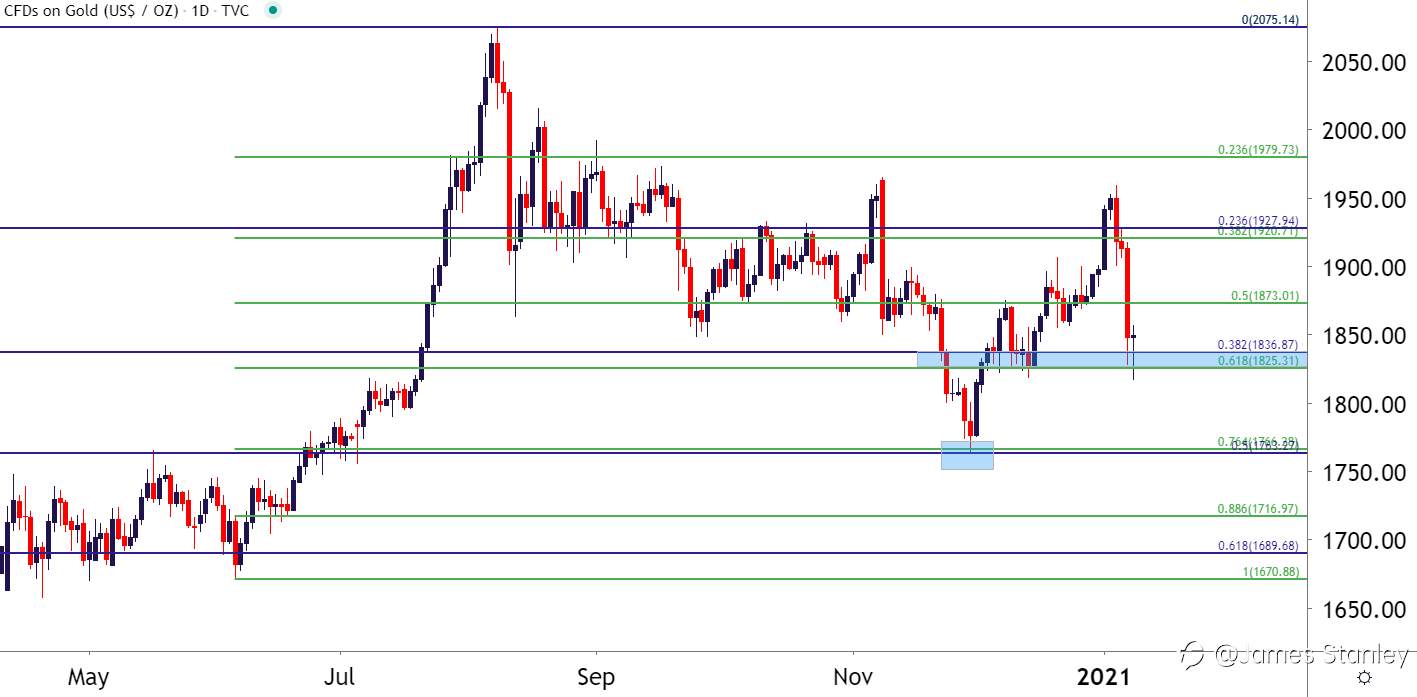
Task: Select the 0(2075.14) Fibonacci label
Action: 1270,20
